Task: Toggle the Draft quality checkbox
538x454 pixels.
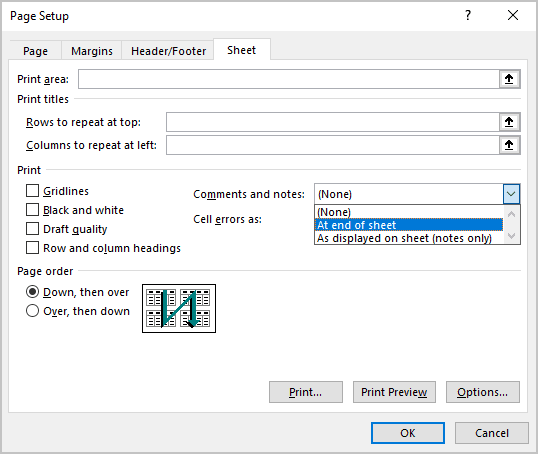Action: coord(32,229)
